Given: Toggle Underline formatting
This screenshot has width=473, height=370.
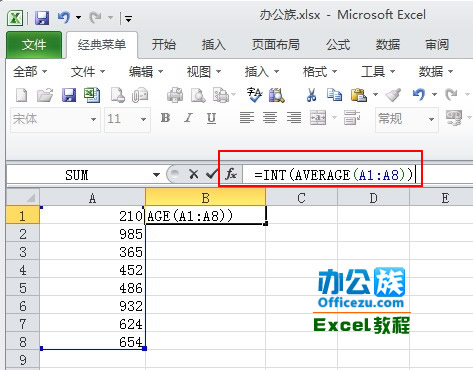Looking at the screenshot, I should (211, 118).
